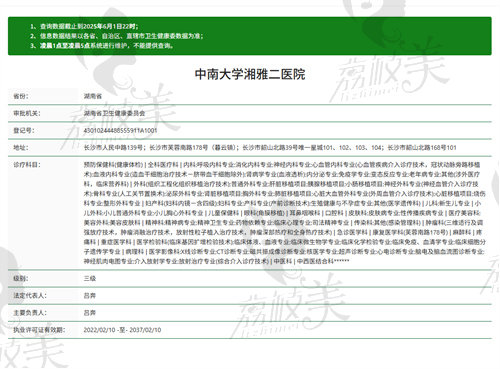Click 全科医疗科 in treatment subjects
This screenshot has width=500, height=369.
(x=163, y=165)
